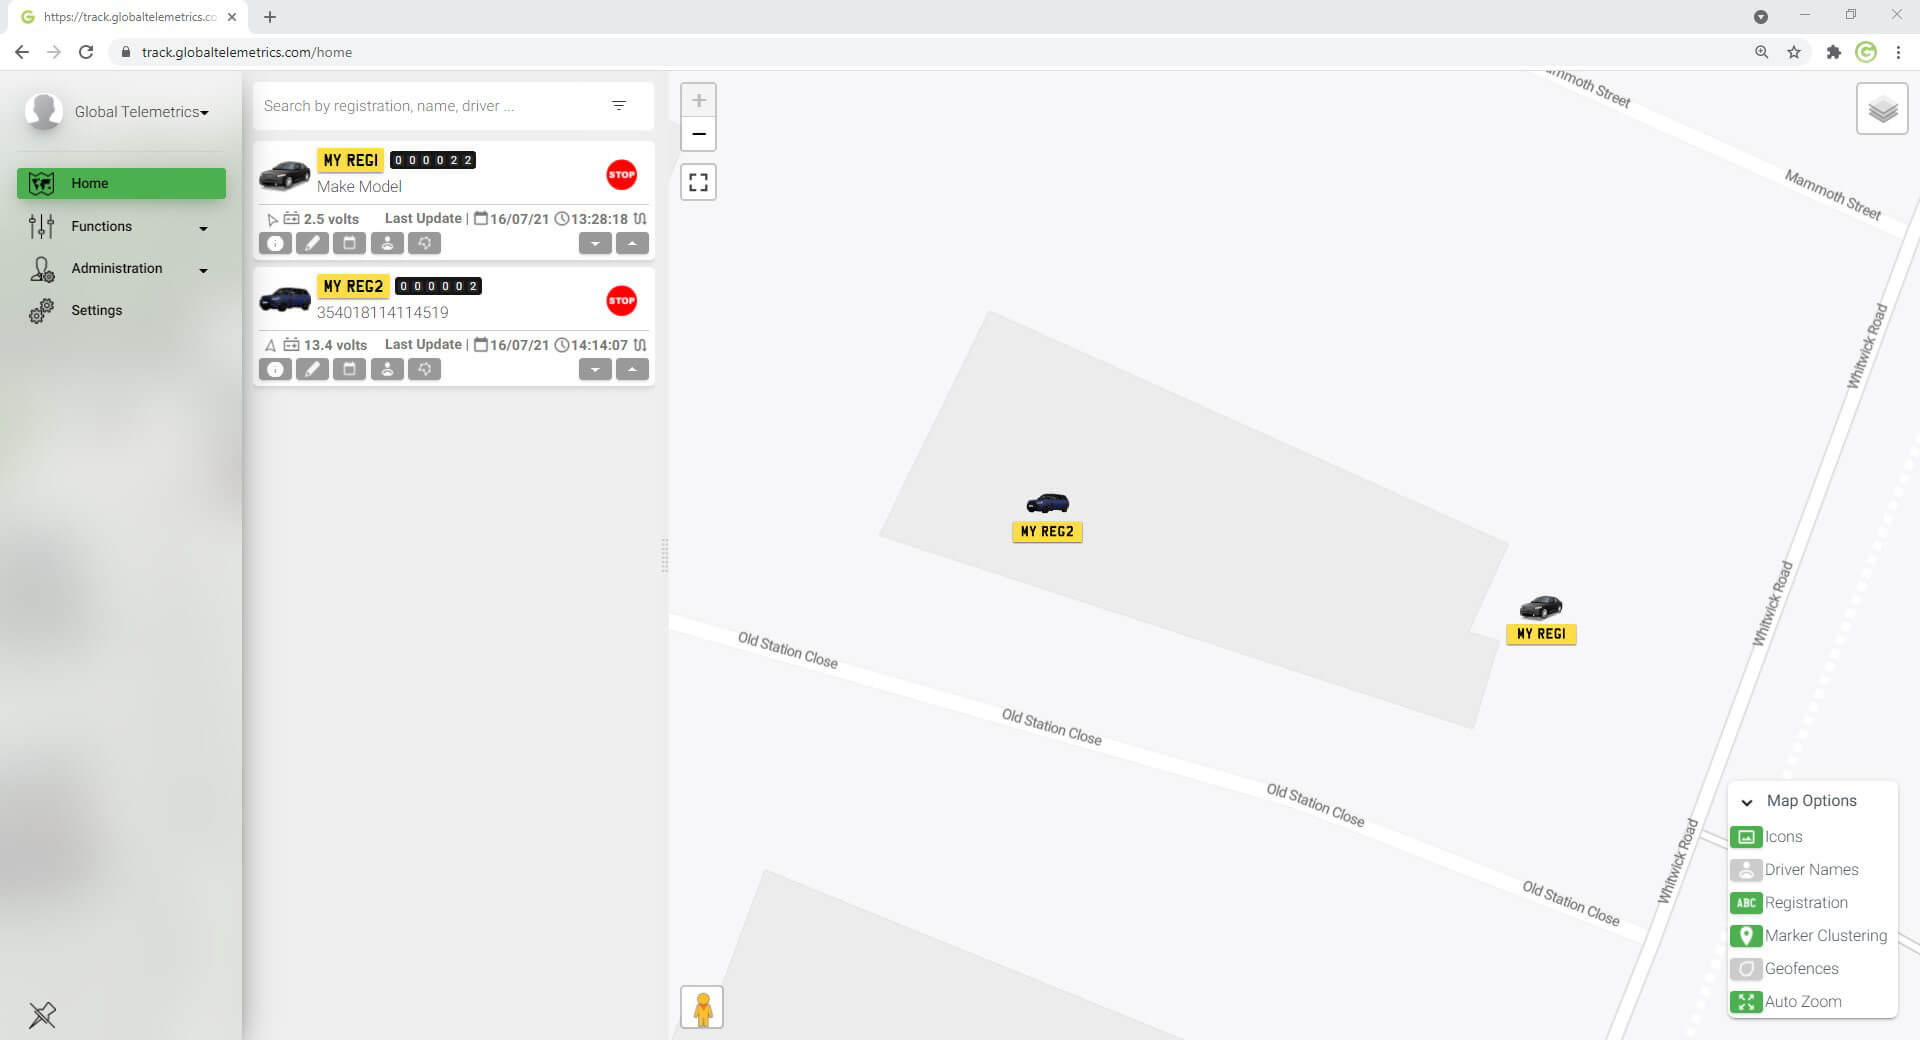Click the driver icon on MY REG2 card
Viewport: 1920px width, 1040px height.
pos(387,369)
